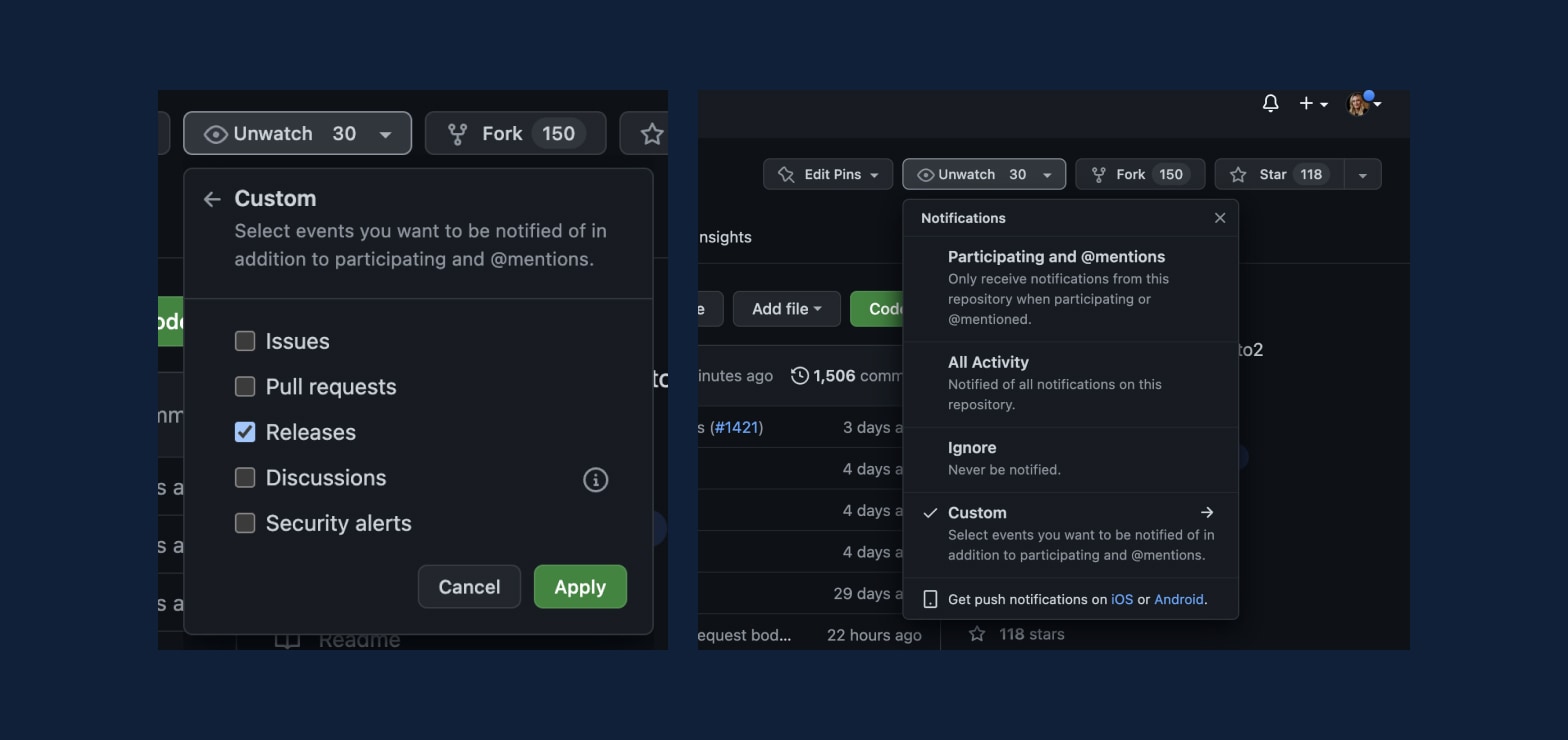Tick the Security alerts checkbox

point(245,523)
